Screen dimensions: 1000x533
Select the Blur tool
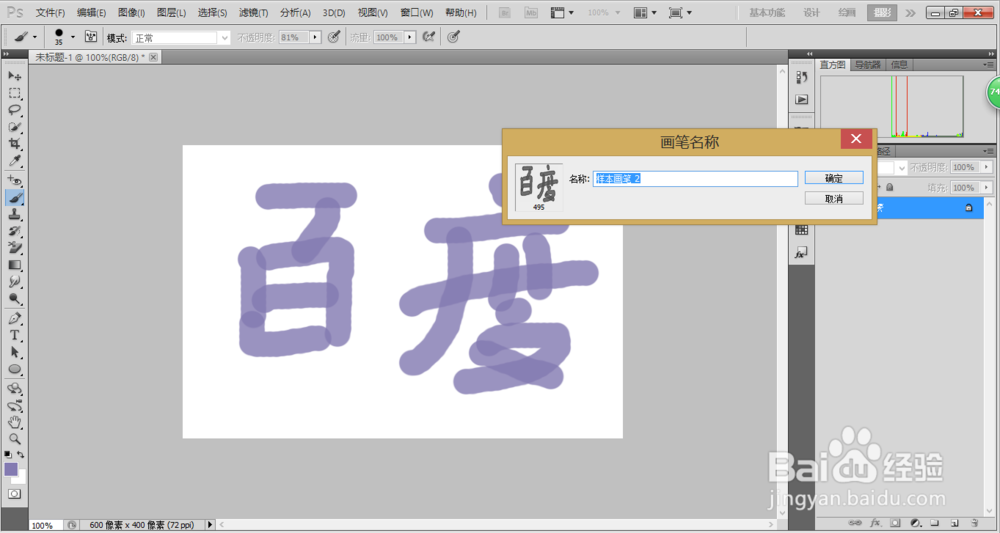(x=14, y=281)
